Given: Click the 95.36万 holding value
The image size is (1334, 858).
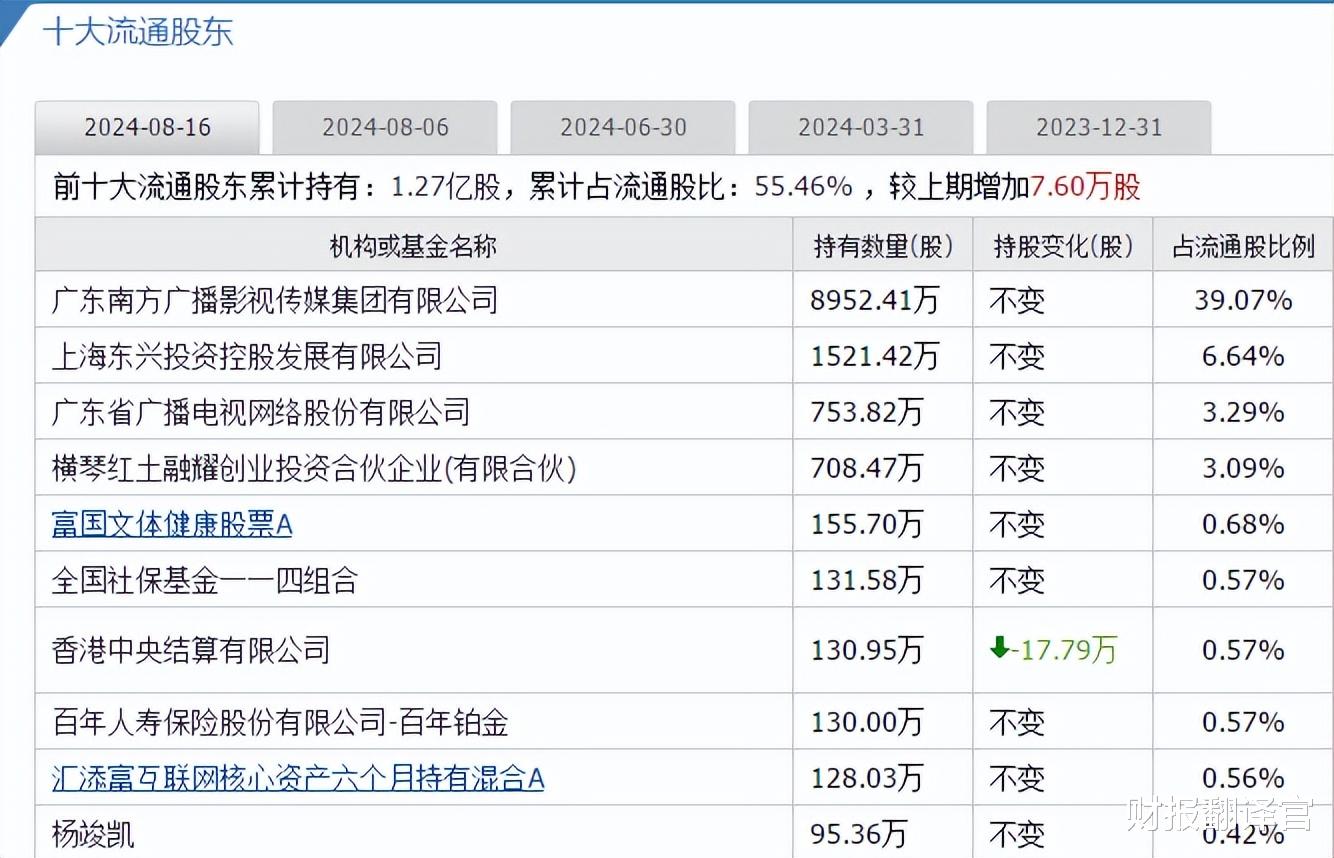Looking at the screenshot, I should 859,834.
